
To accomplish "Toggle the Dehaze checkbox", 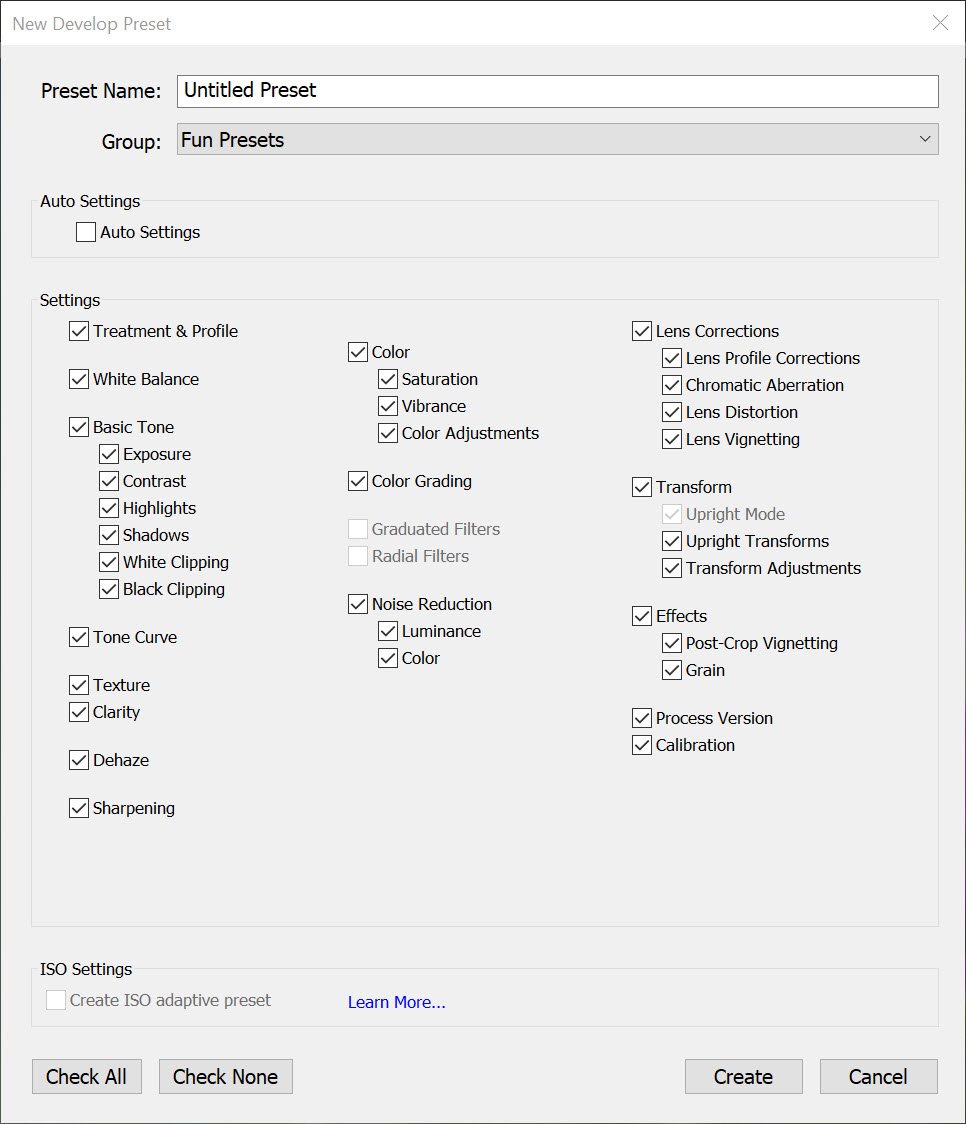I will point(78,760).
